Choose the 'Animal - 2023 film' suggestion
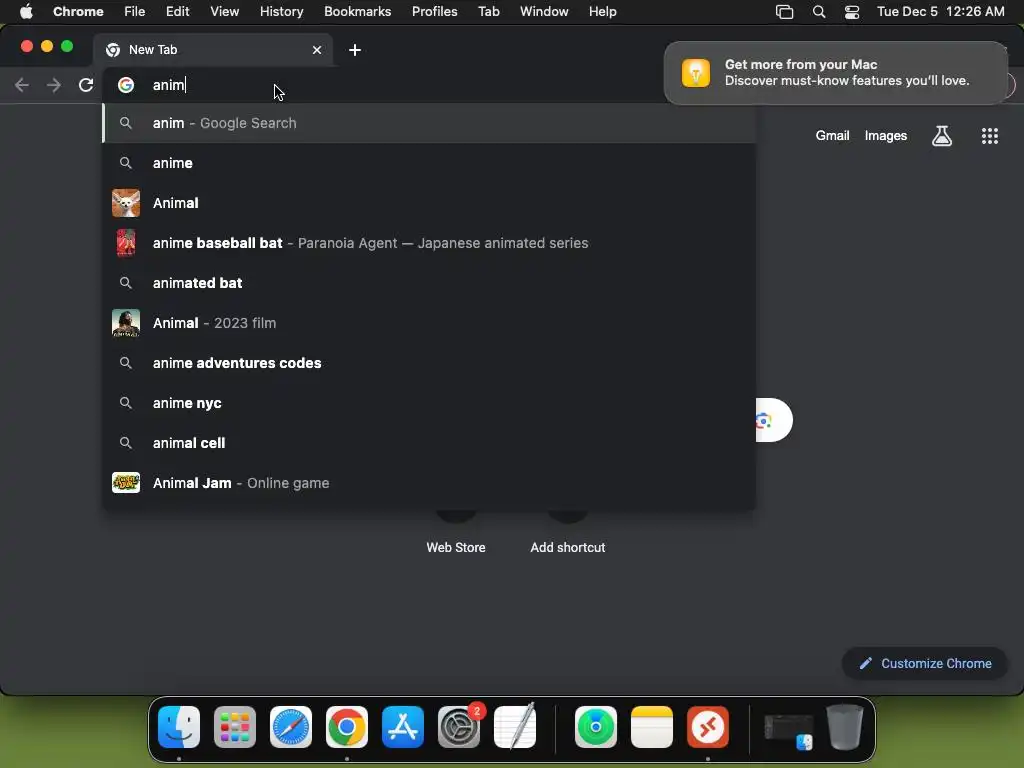This screenshot has width=1024, height=768. pyautogui.click(x=429, y=323)
